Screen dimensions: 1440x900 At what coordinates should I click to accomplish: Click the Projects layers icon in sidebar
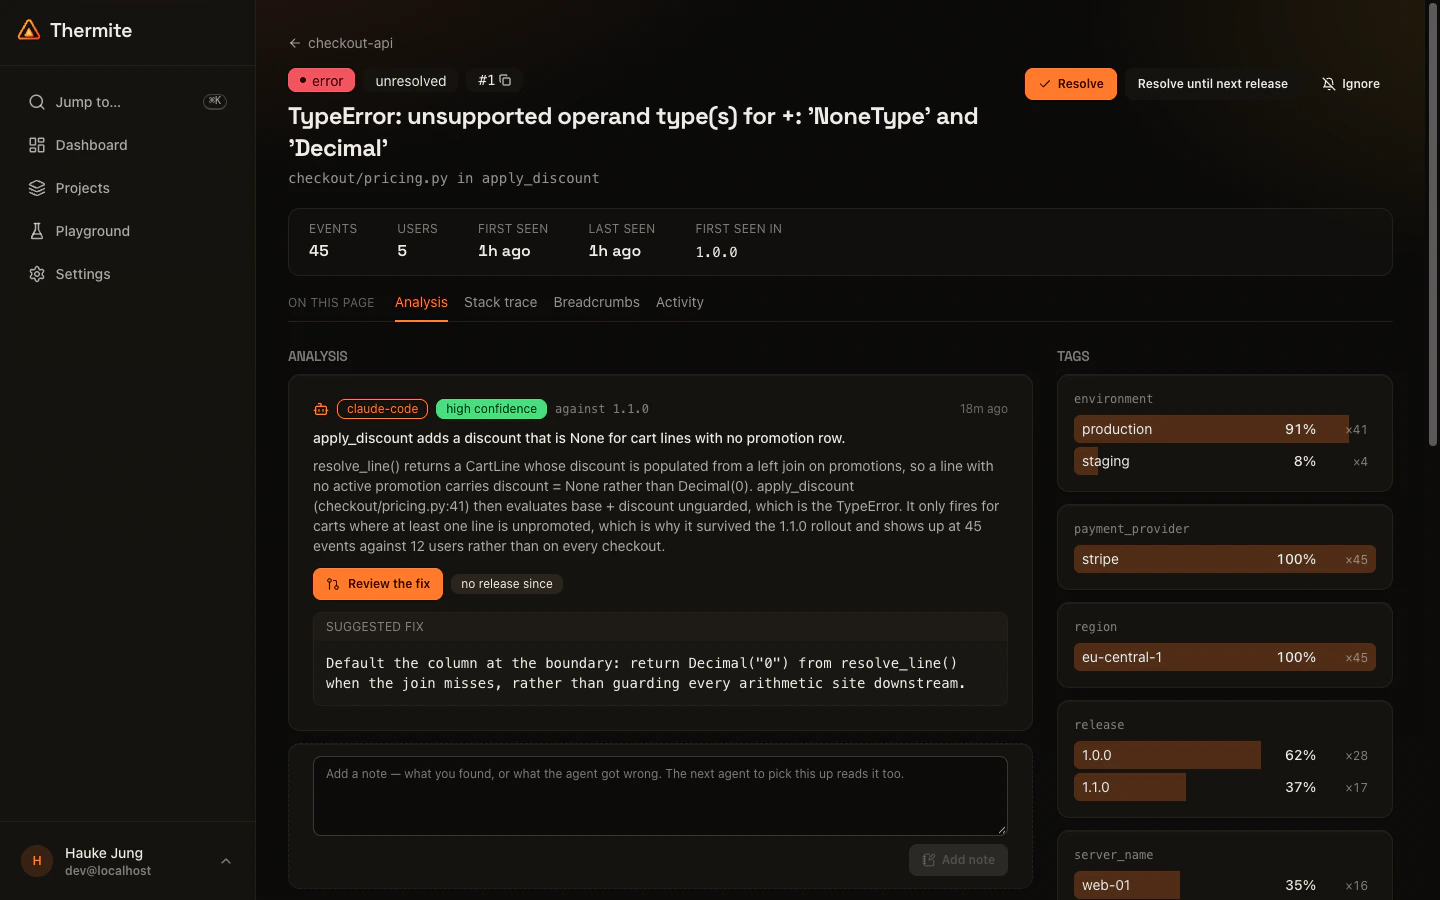(x=37, y=188)
